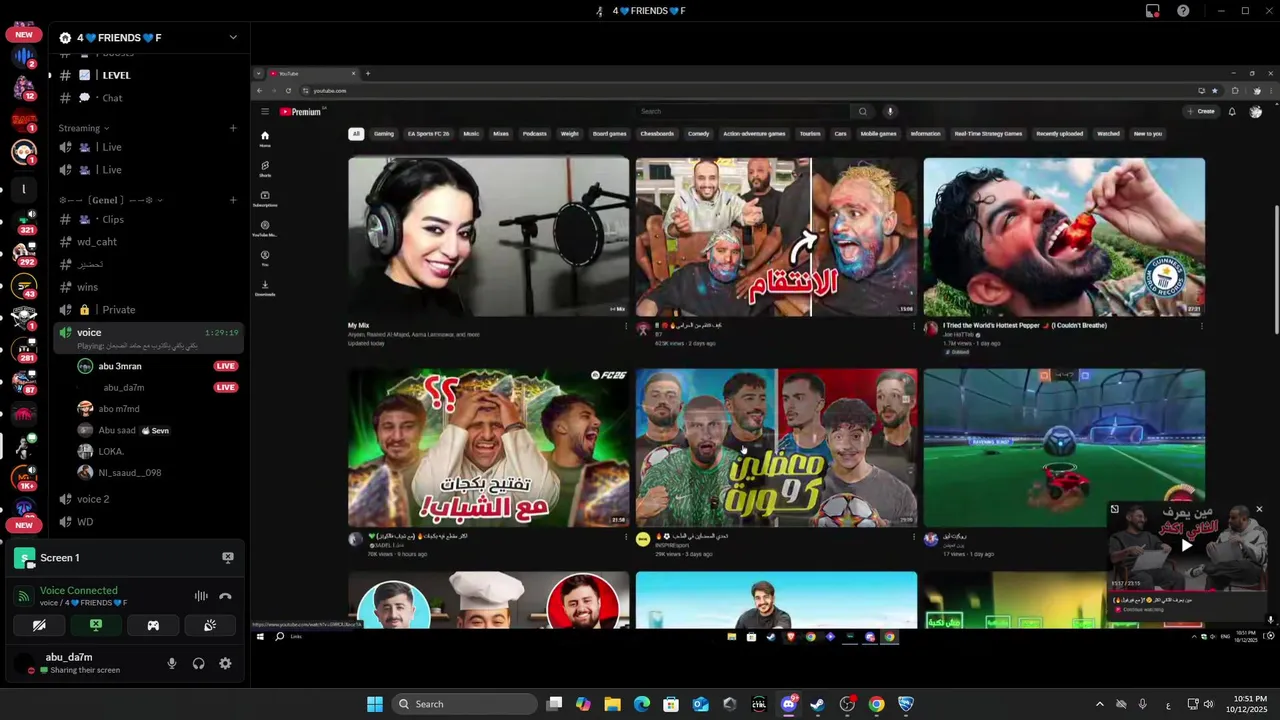Disconnect from voice with hang-up icon
The width and height of the screenshot is (1280, 720).
[x=226, y=596]
